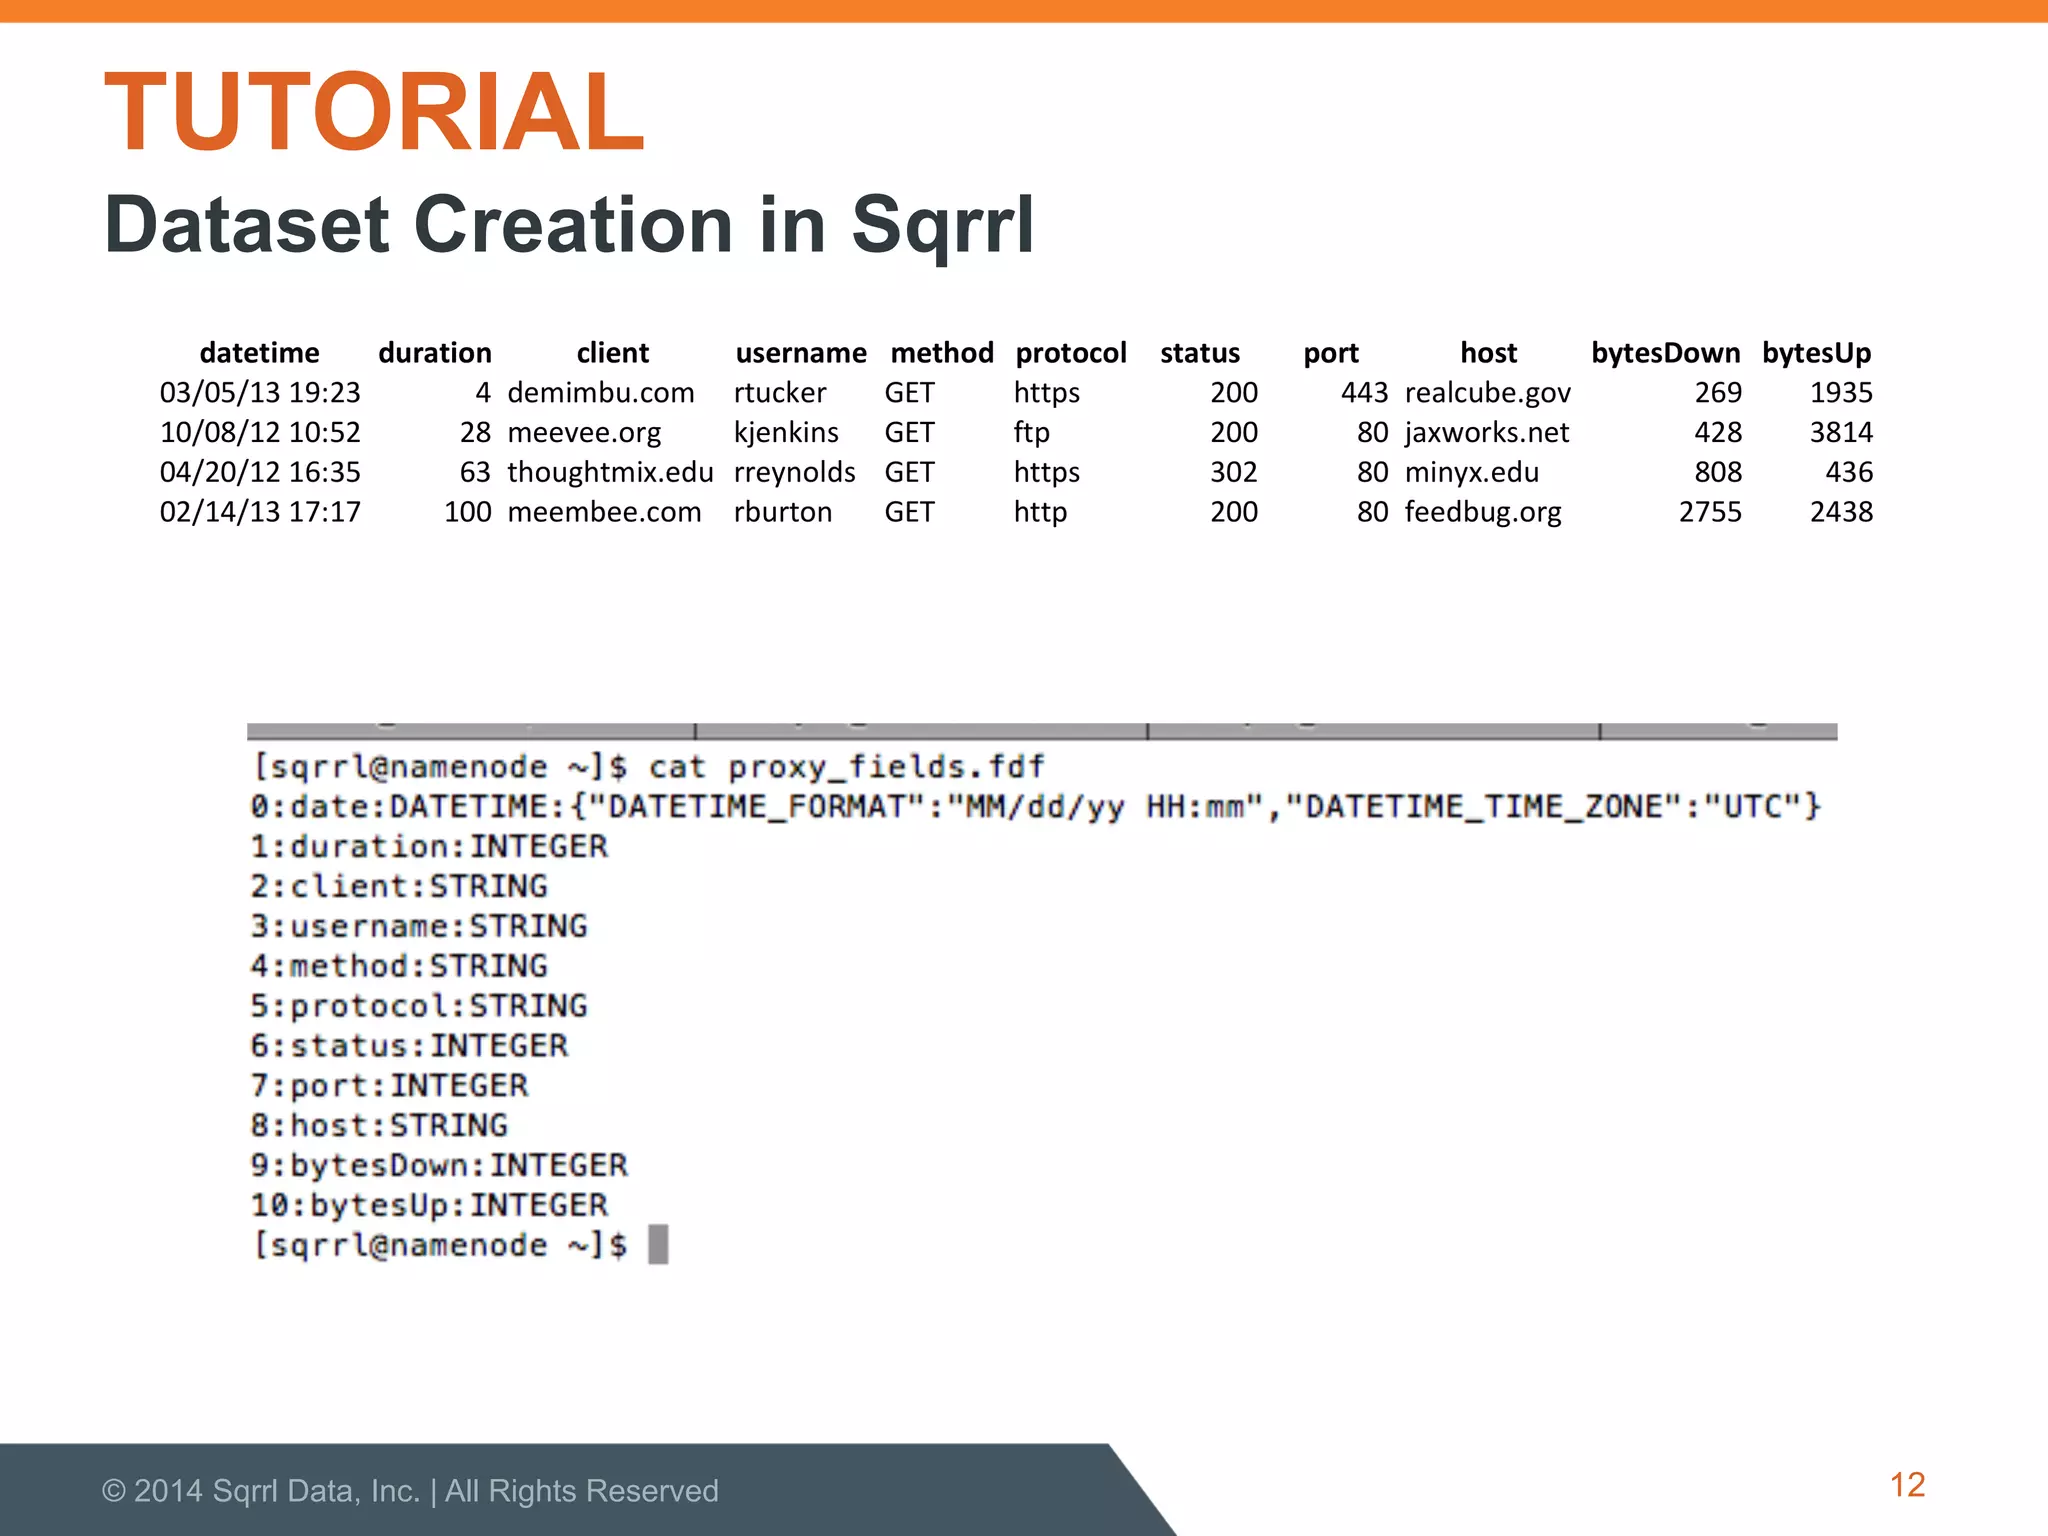The height and width of the screenshot is (1536, 2048).
Task: Click the protocol cell http in rburton row
Action: [x=1040, y=513]
